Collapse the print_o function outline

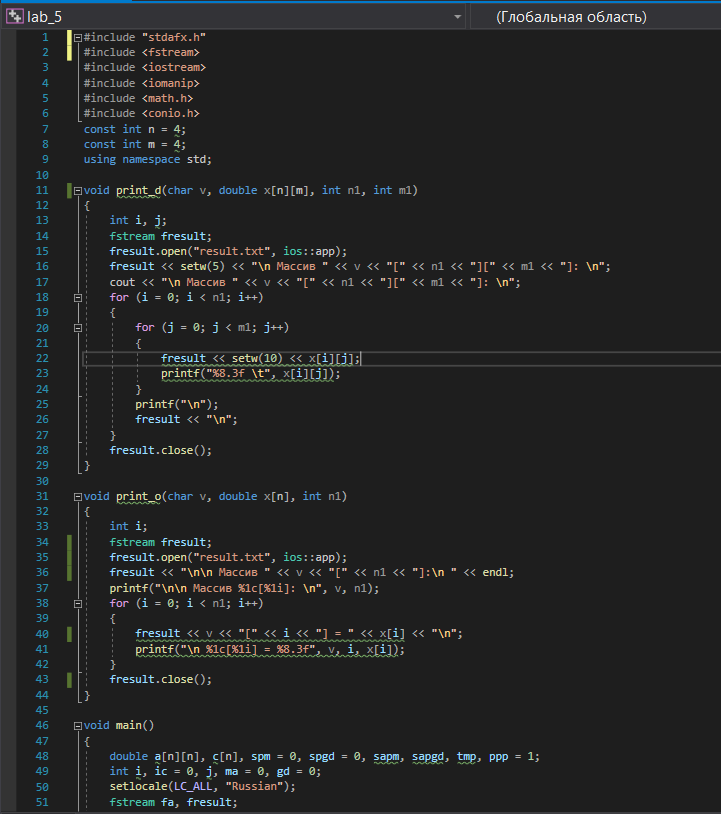(x=78, y=497)
